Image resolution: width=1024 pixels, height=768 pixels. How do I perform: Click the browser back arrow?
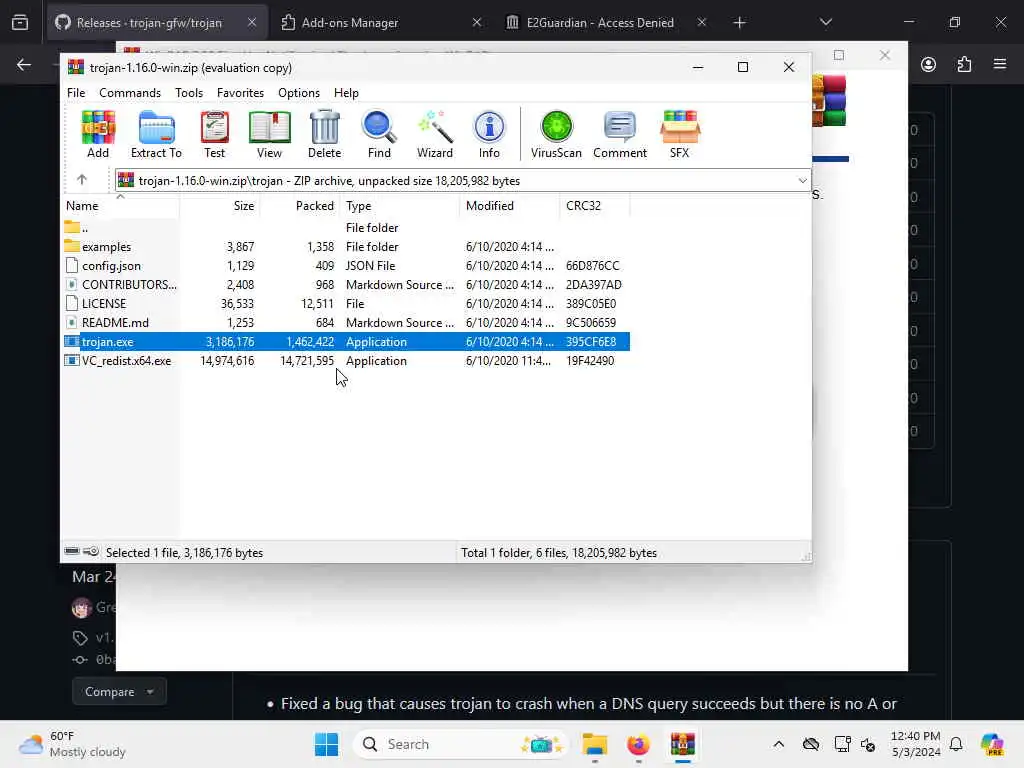point(24,64)
